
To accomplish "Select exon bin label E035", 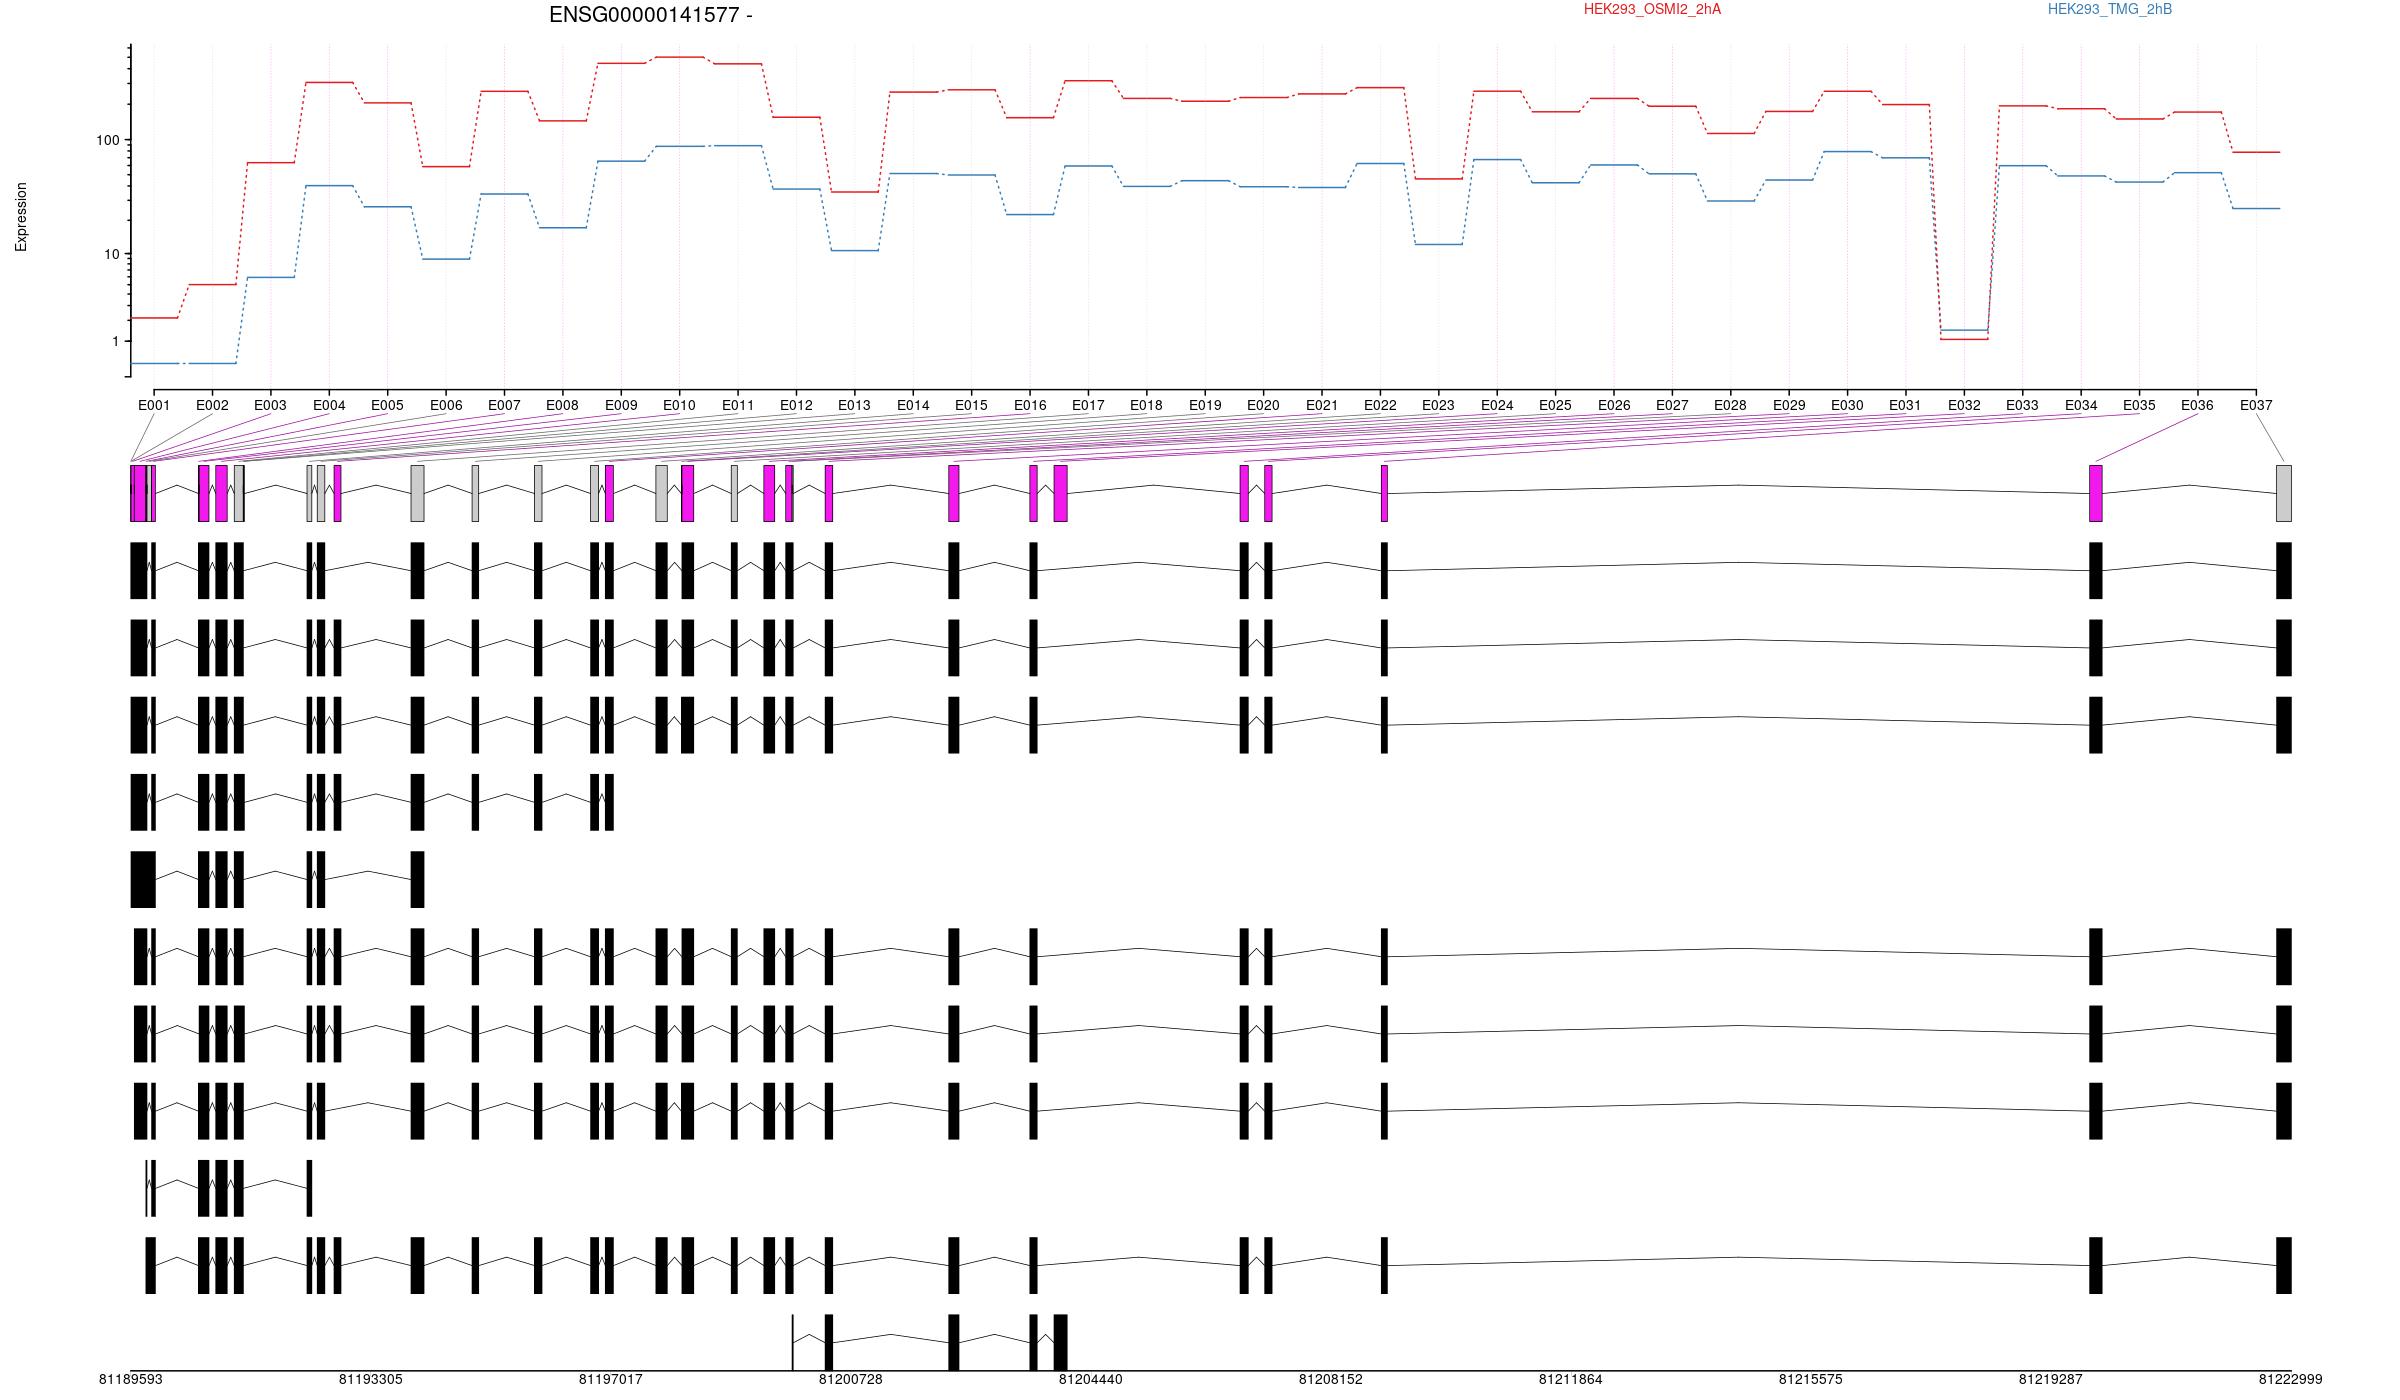I will point(2139,405).
